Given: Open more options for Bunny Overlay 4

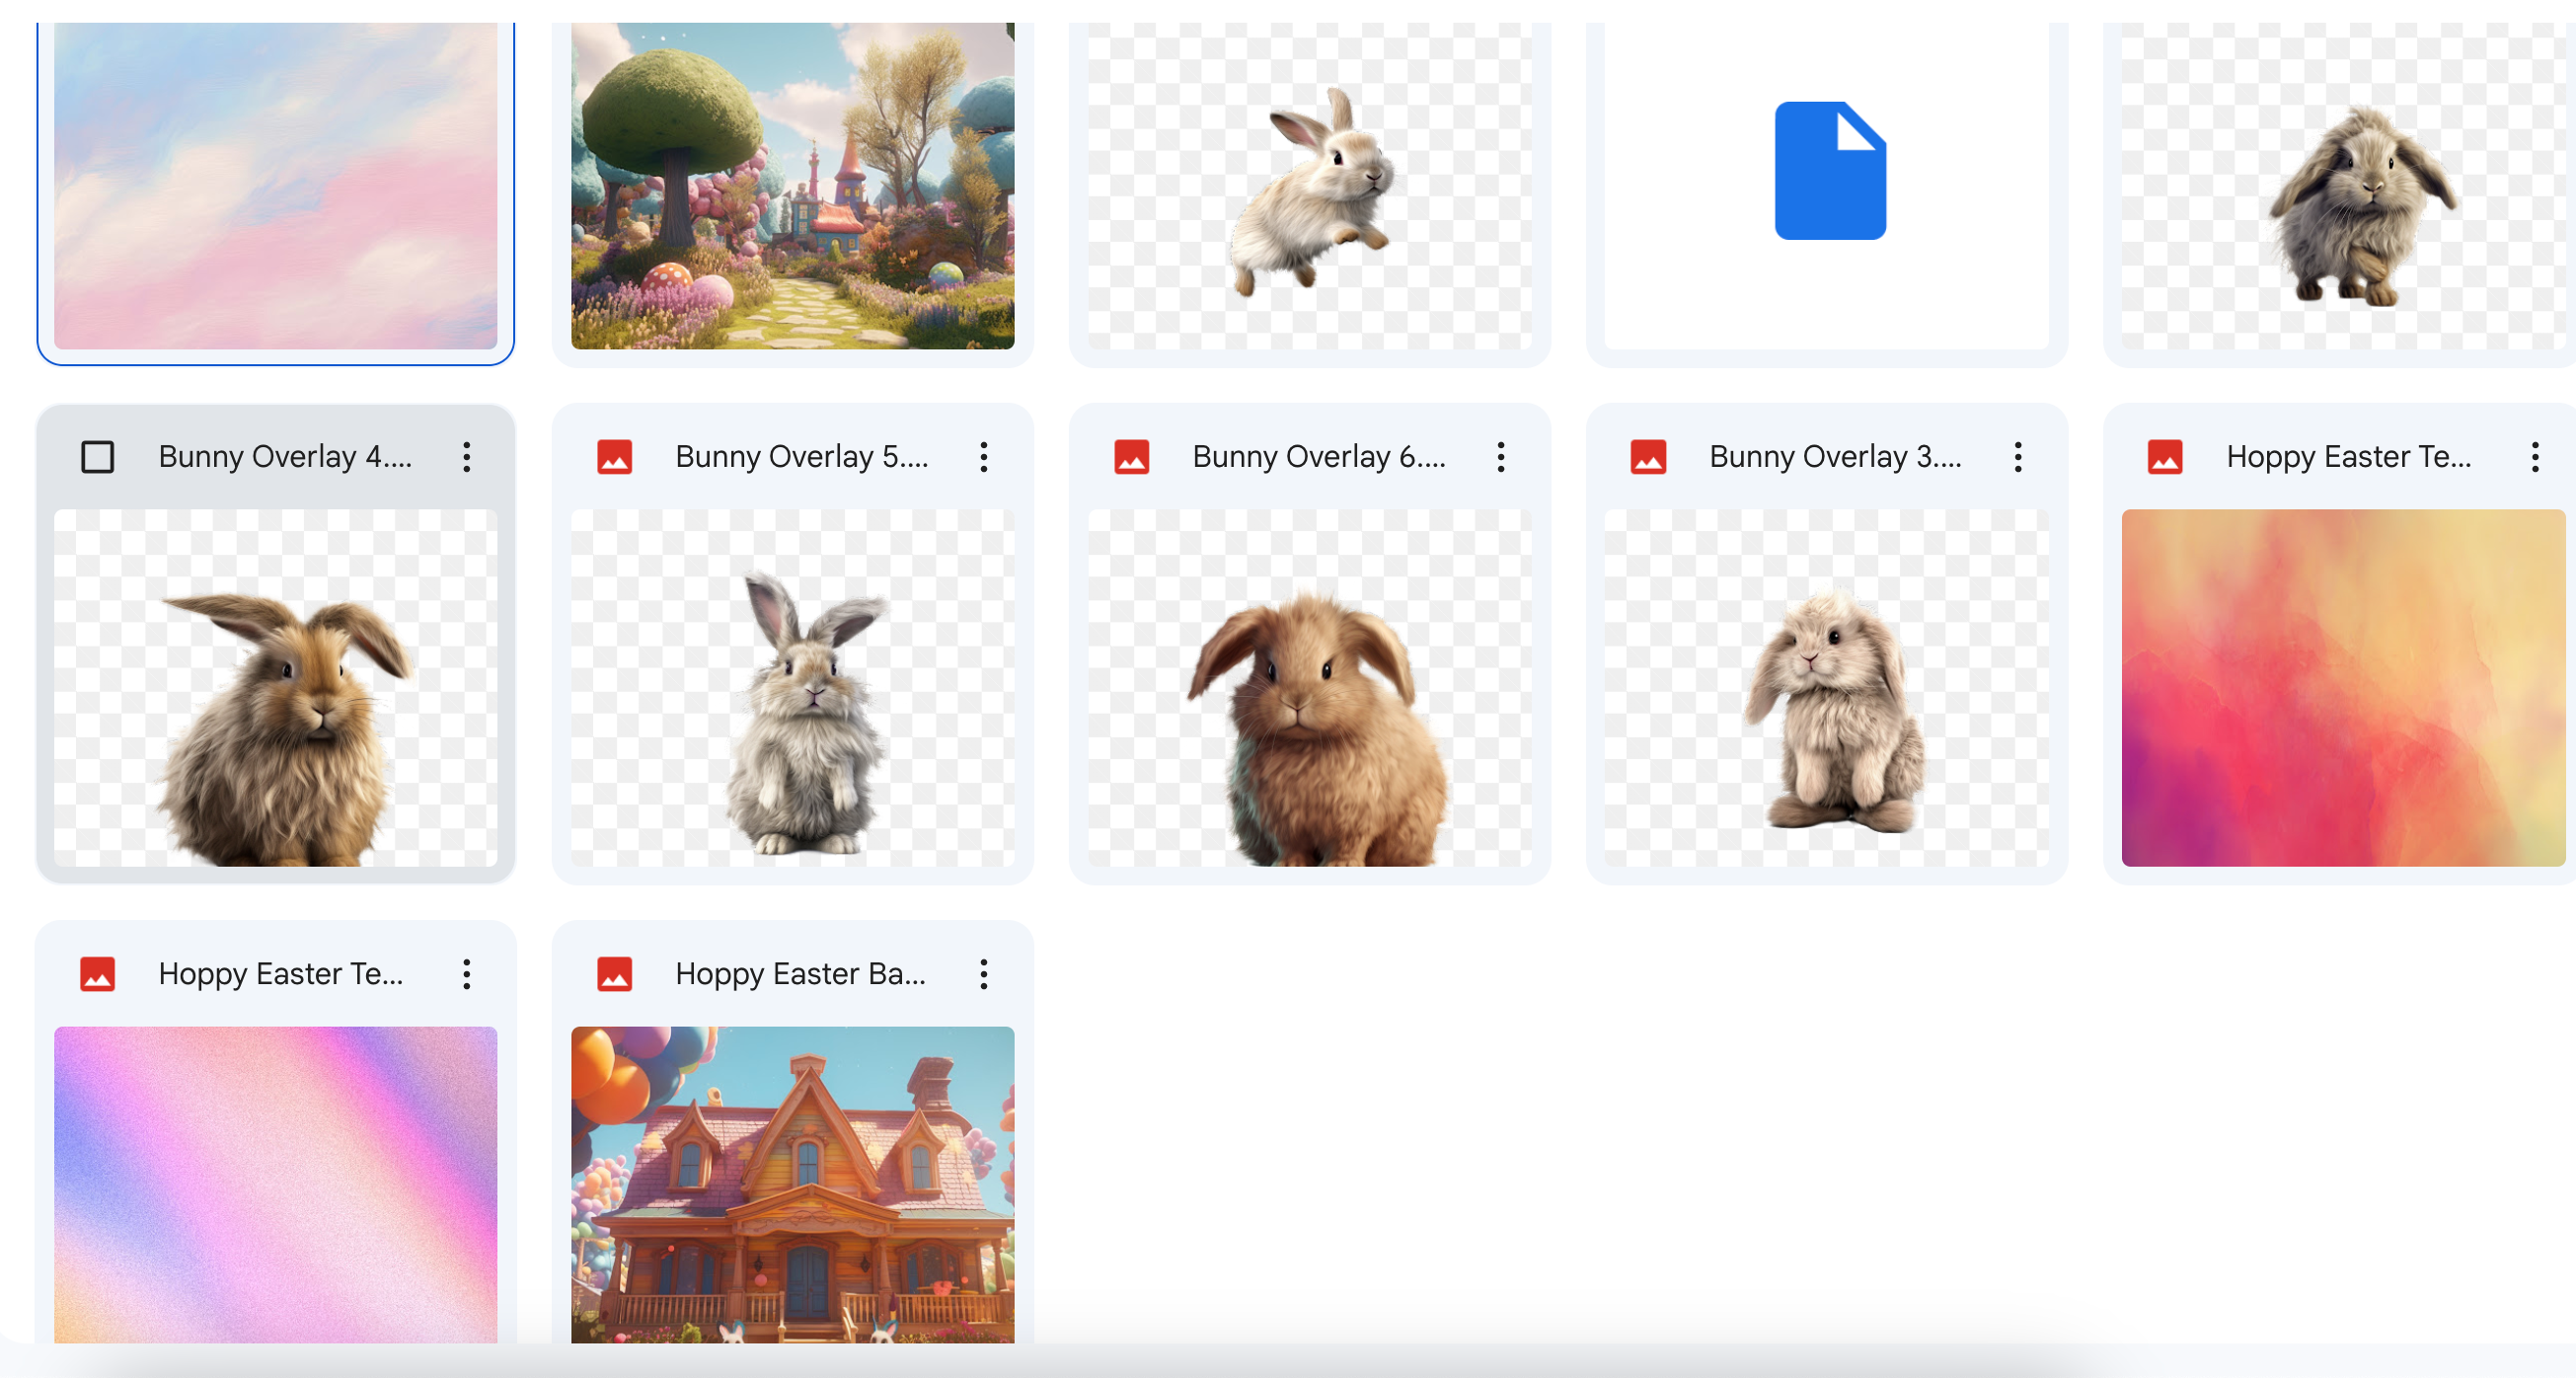Looking at the screenshot, I should pos(466,457).
